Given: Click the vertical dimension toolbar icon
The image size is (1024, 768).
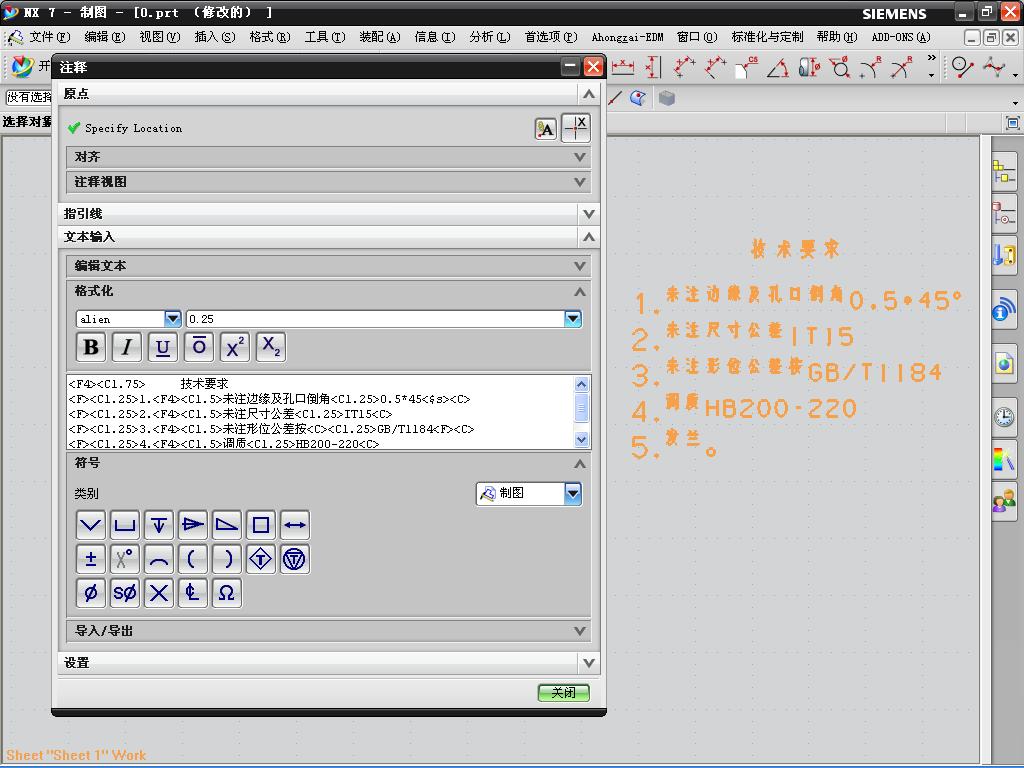Looking at the screenshot, I should (x=652, y=67).
